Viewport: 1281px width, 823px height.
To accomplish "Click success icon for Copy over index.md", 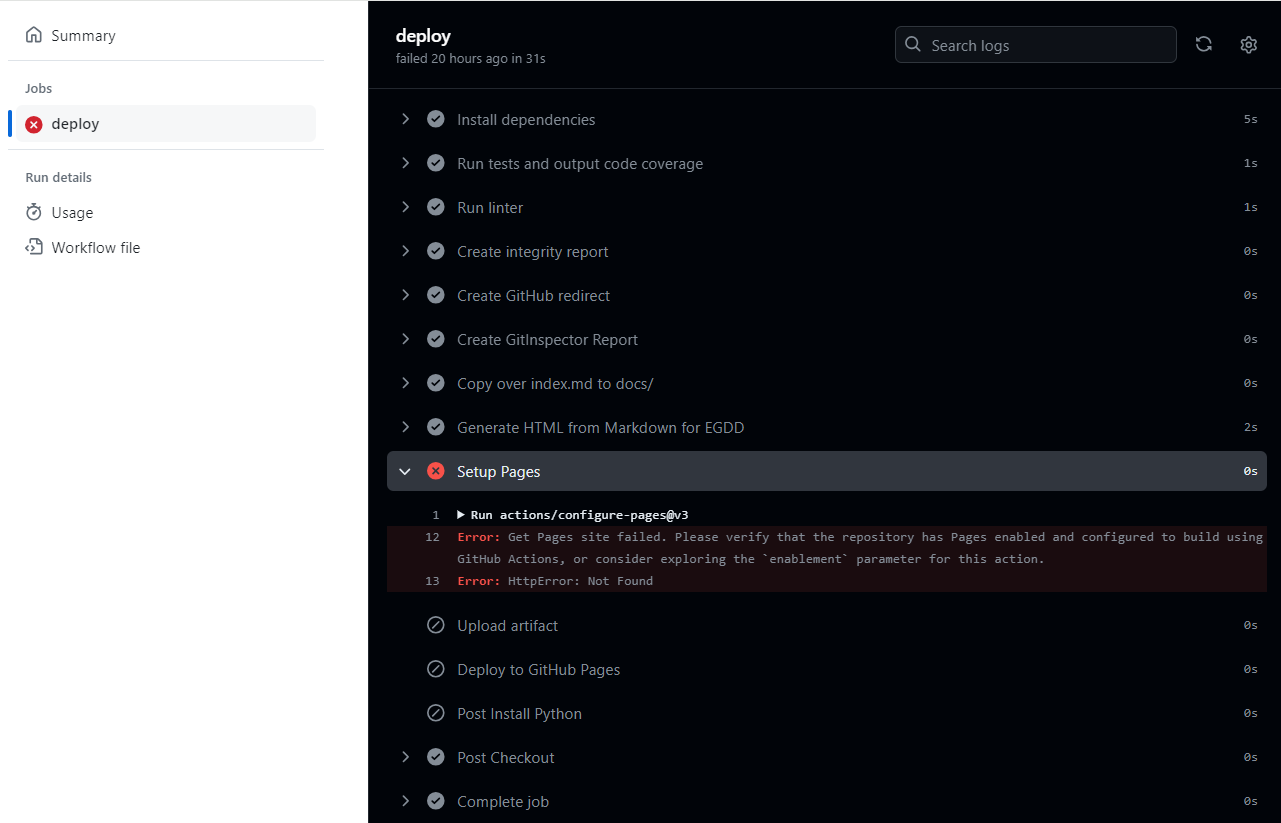I will pyautogui.click(x=436, y=383).
